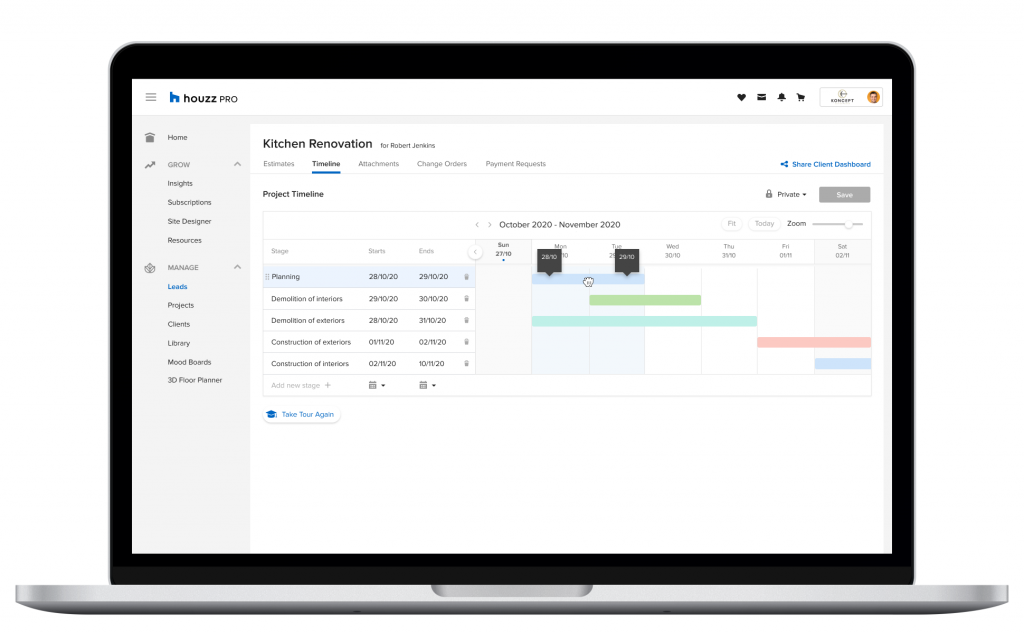Image resolution: width=1024 pixels, height=633 pixels.
Task: Open the shopping cart icon
Action: [800, 97]
